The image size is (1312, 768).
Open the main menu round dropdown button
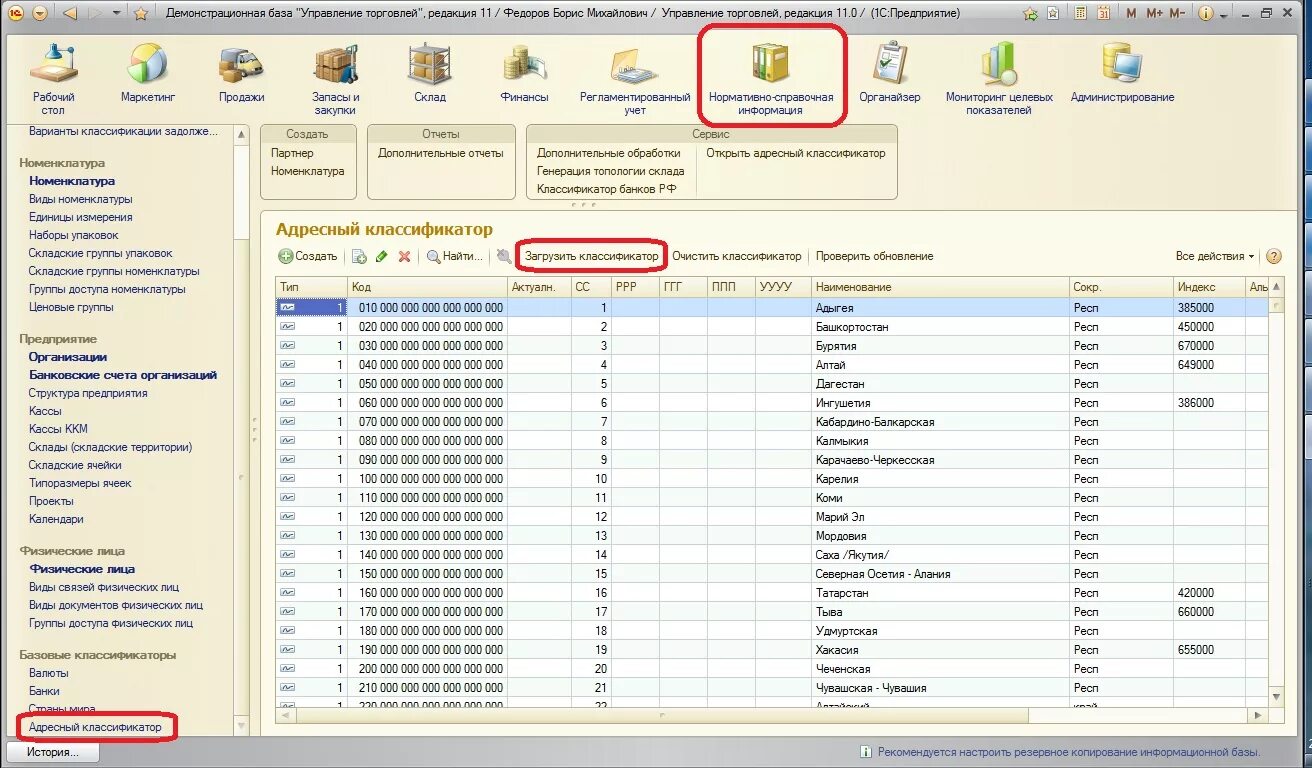pyautogui.click(x=39, y=13)
